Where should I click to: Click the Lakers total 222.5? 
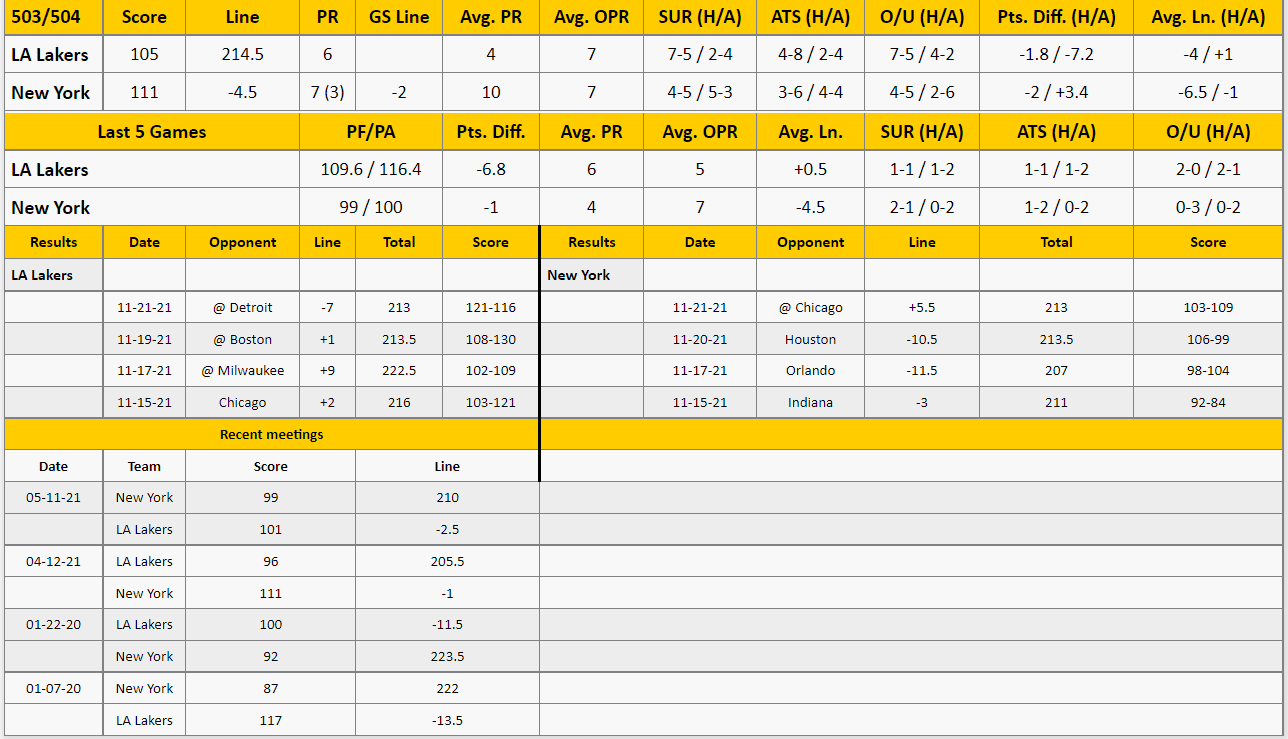point(399,370)
